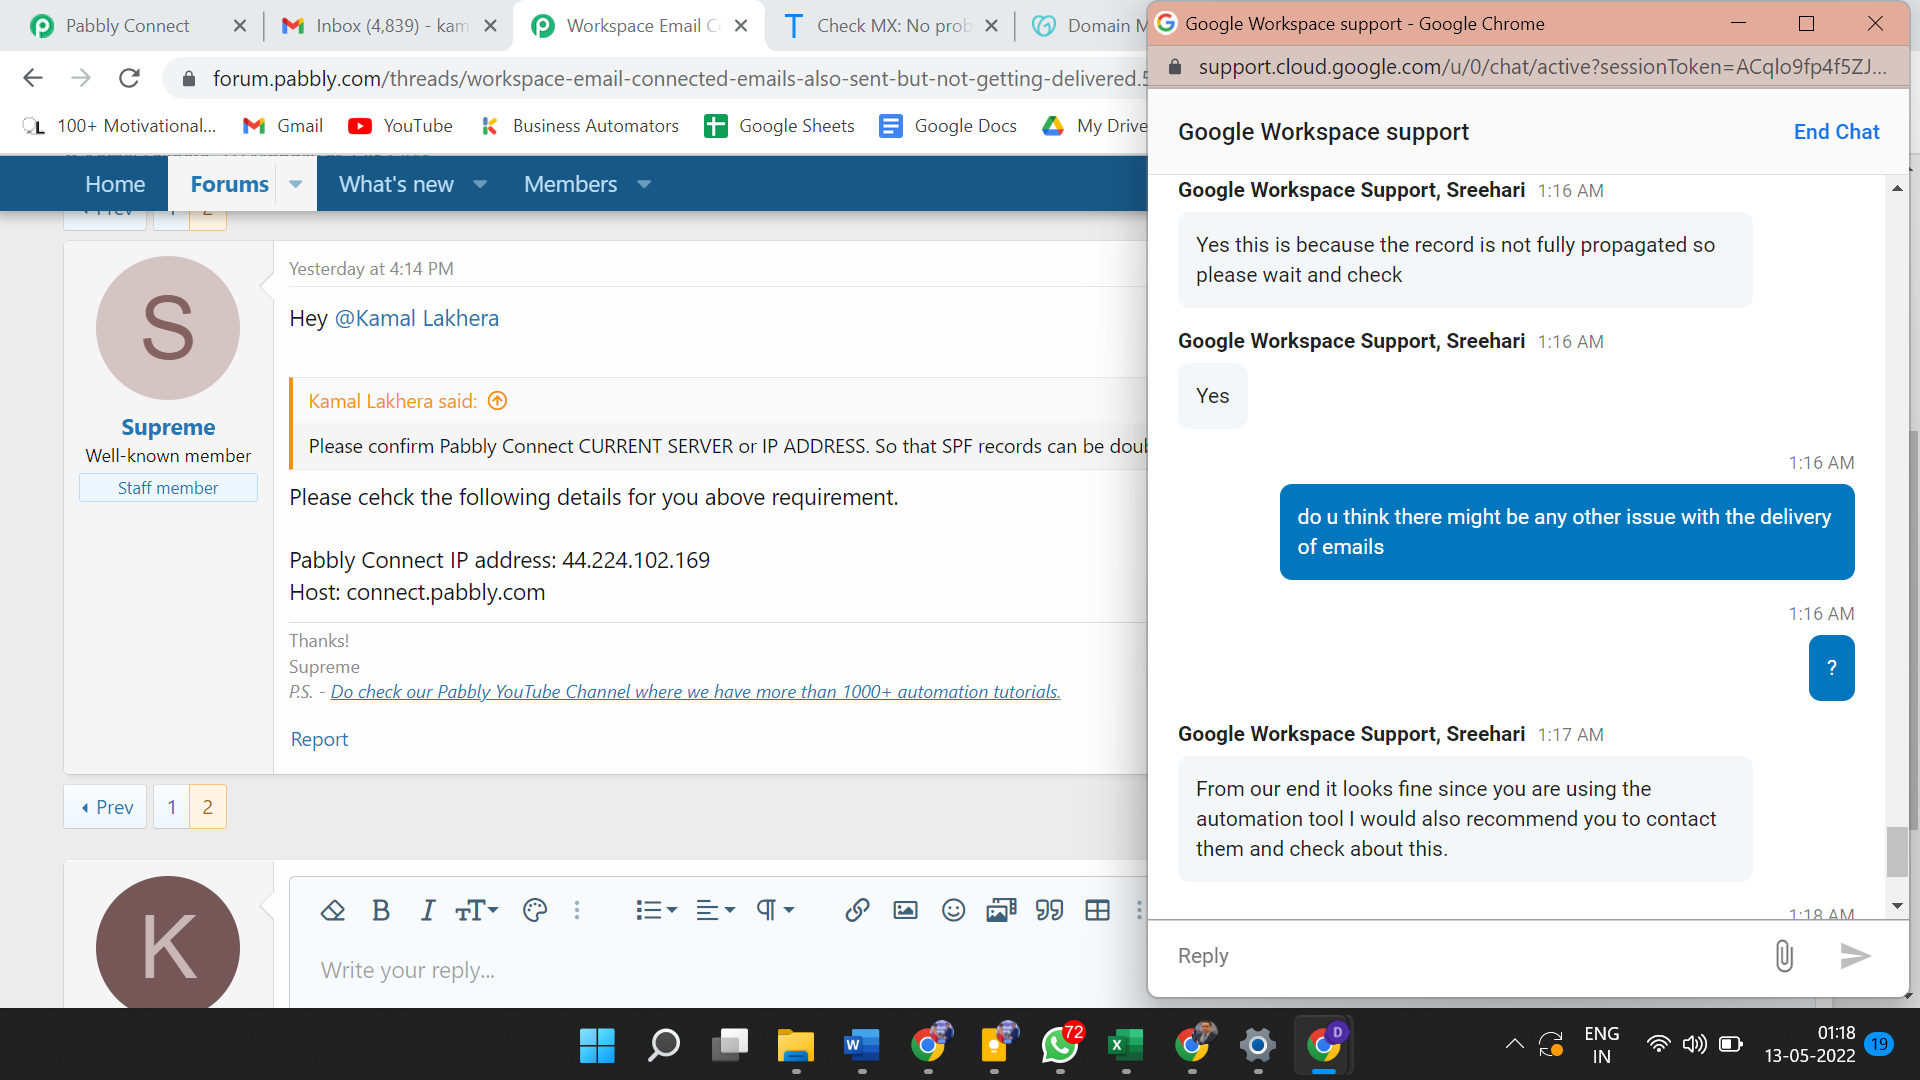Click the insert image icon in editor
1920x1080 pixels.
[x=905, y=910]
